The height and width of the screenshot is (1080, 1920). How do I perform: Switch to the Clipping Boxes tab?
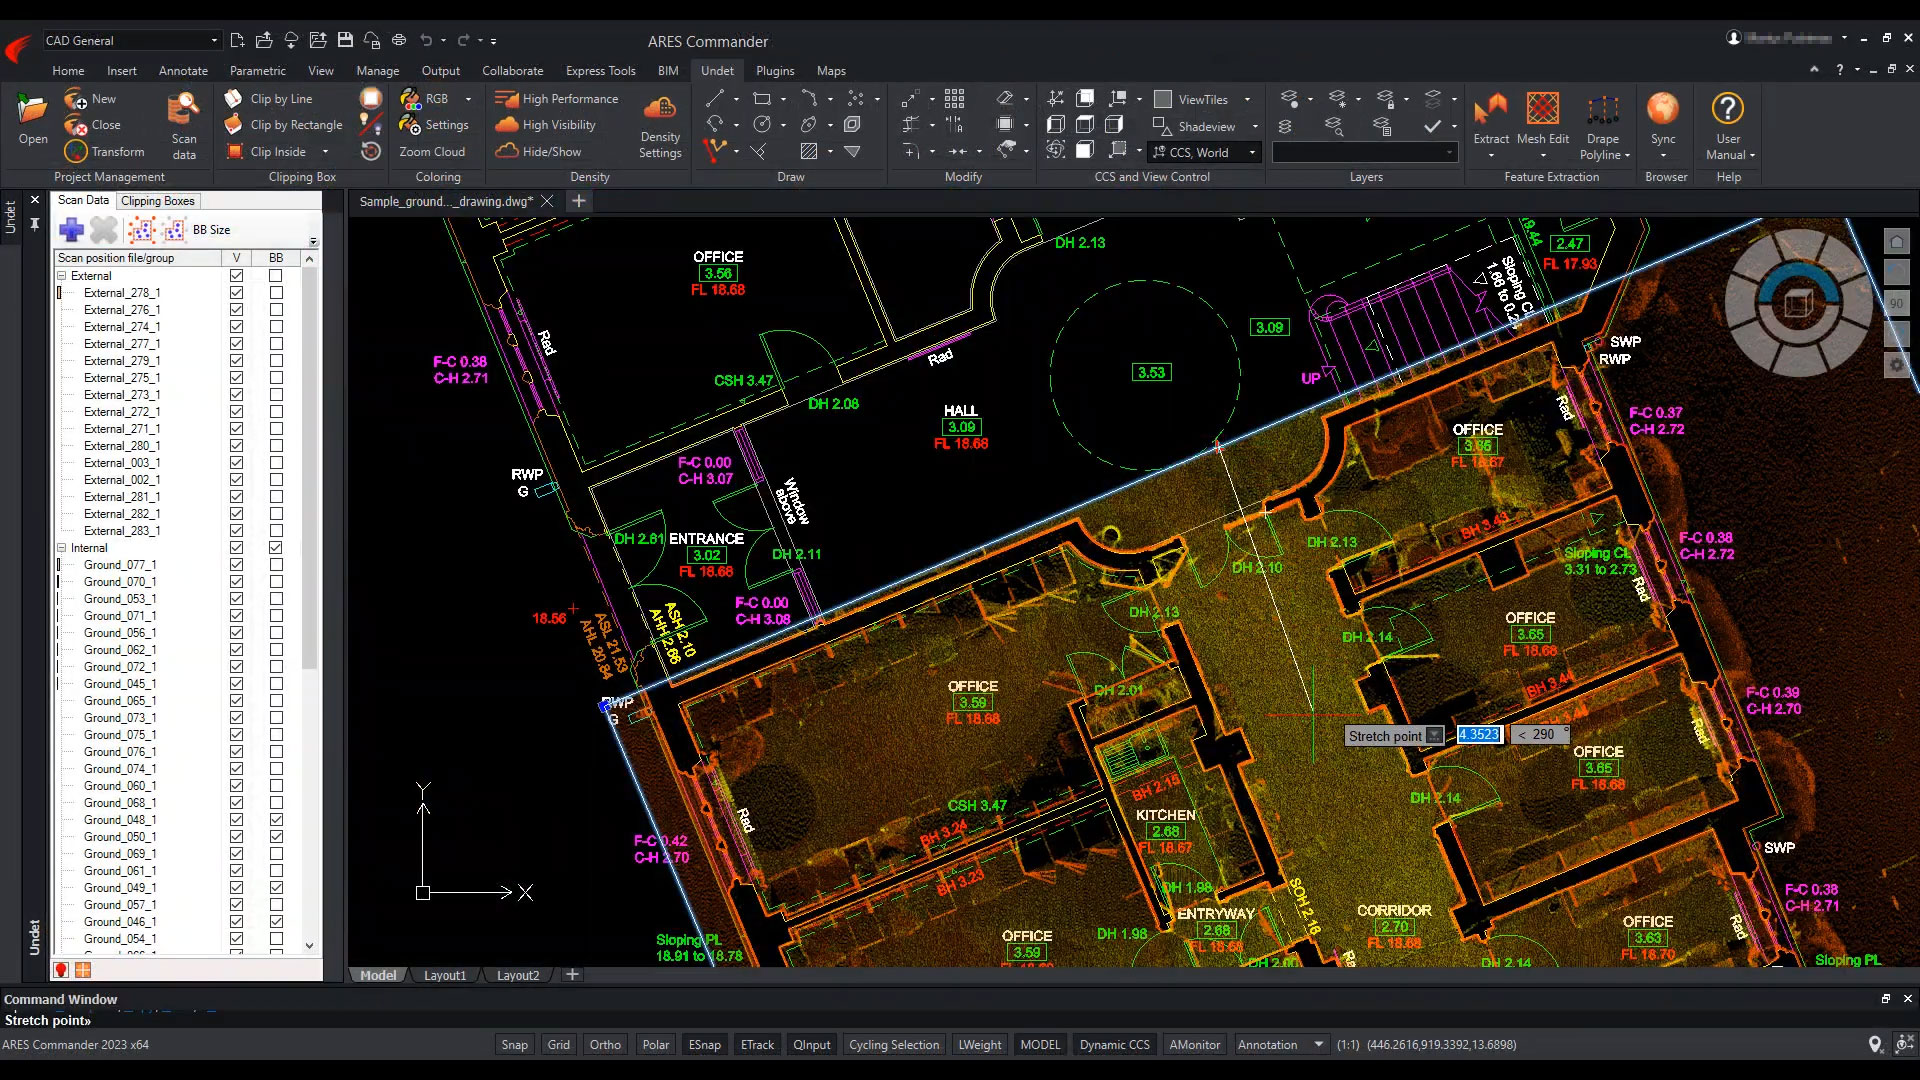[158, 201]
